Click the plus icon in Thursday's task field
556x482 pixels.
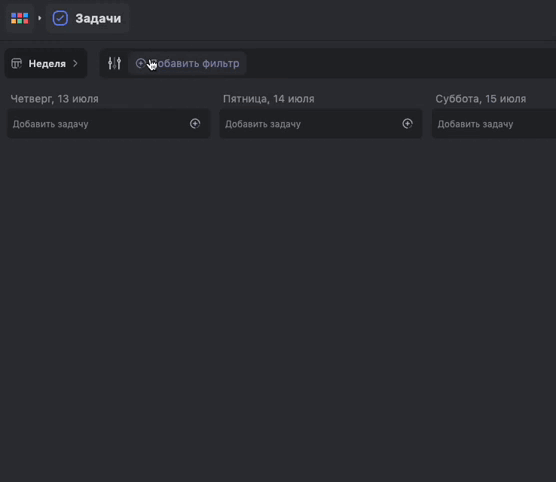pyautogui.click(x=195, y=123)
